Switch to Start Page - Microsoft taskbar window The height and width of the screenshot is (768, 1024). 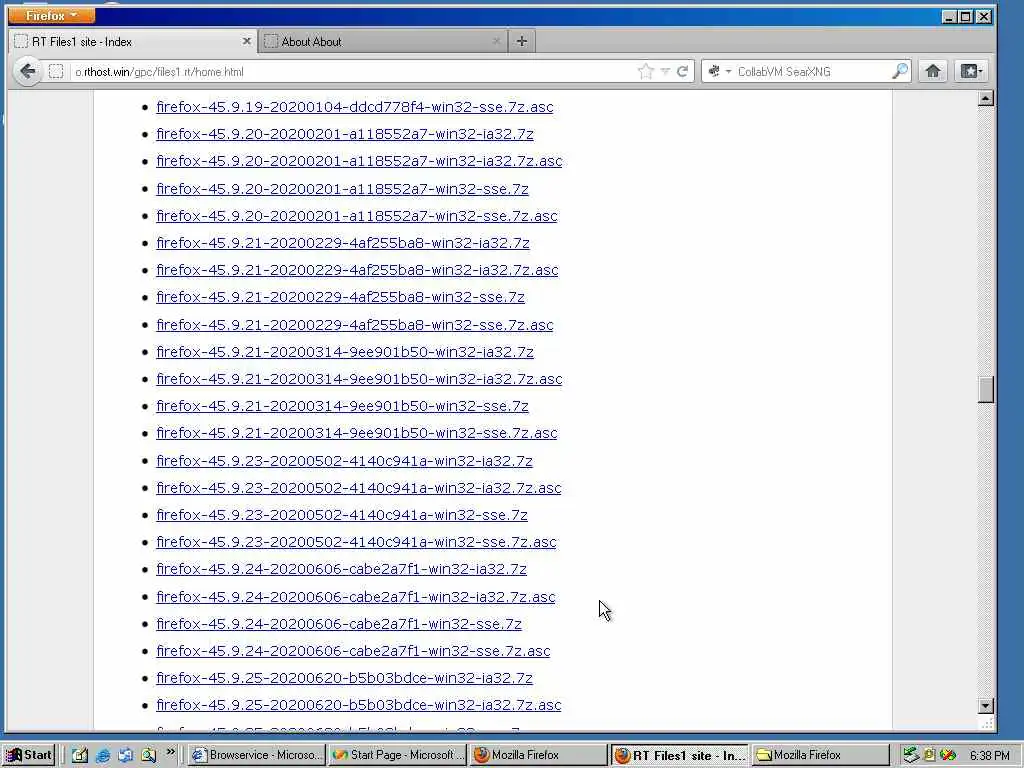click(x=398, y=755)
